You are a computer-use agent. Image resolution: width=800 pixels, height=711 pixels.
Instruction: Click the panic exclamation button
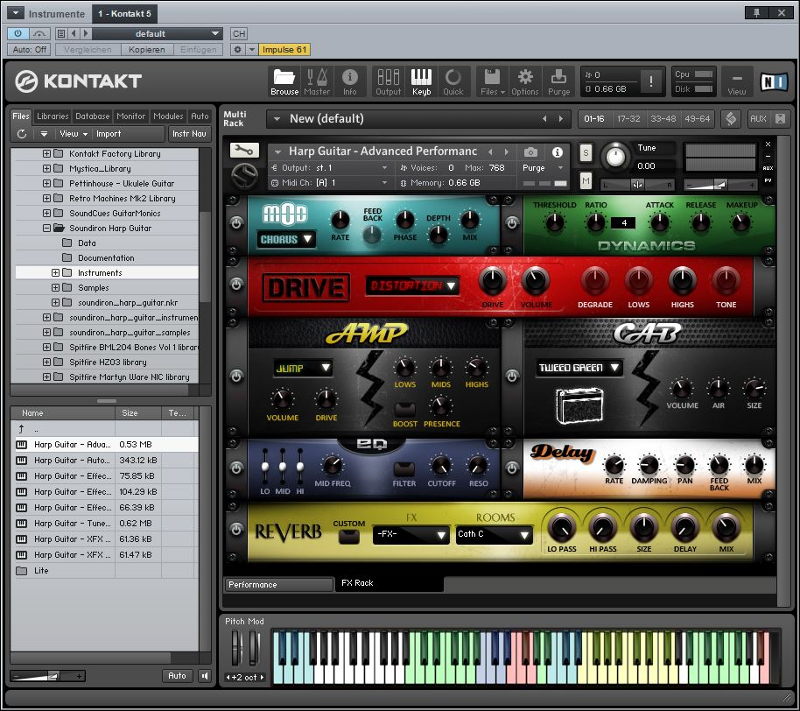coord(651,81)
